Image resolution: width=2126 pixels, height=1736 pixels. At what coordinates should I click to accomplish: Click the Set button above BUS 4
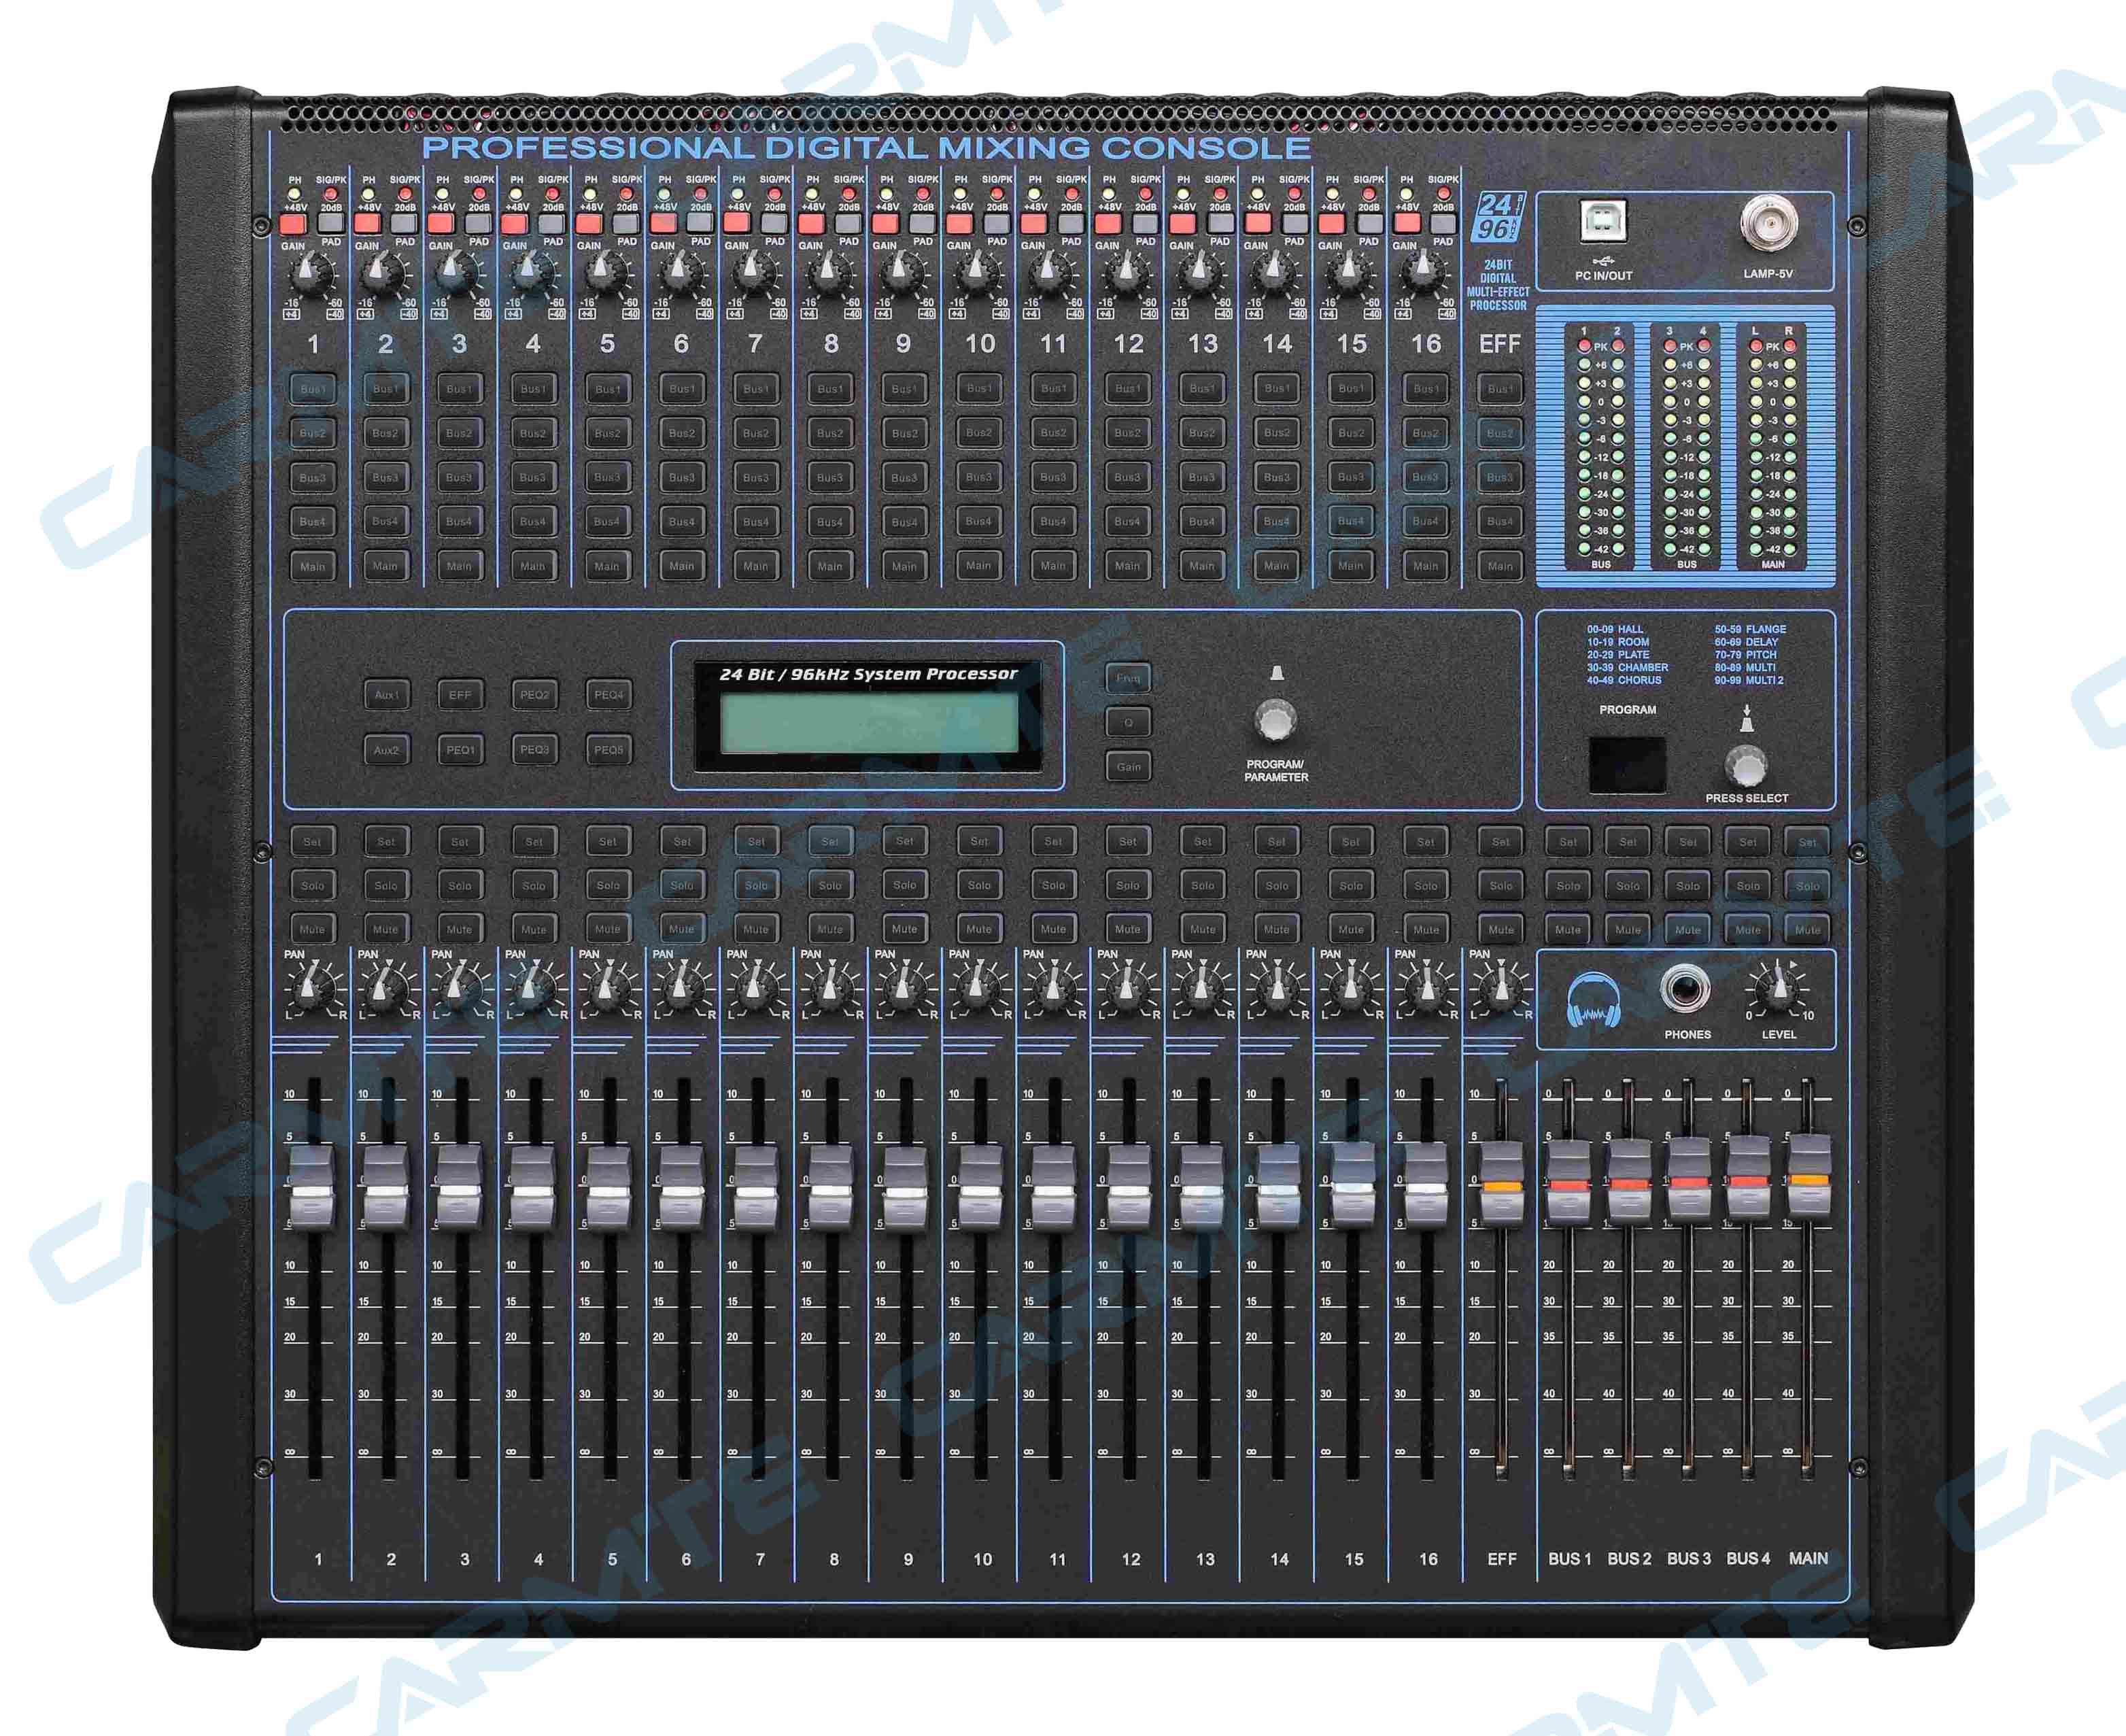1747,842
